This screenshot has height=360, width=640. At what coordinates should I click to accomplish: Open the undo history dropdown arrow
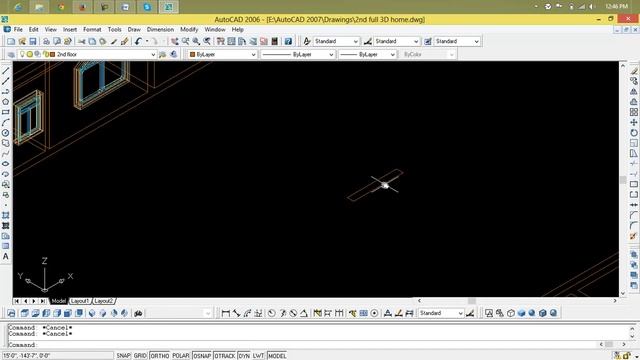coord(147,41)
